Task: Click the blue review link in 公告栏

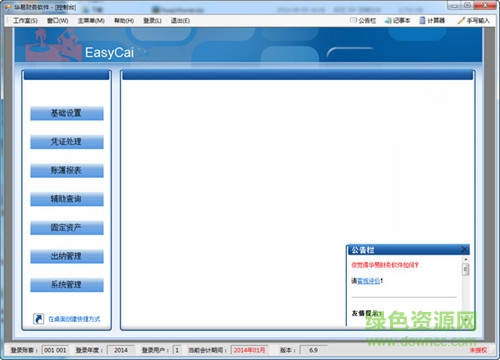Action: 368,281
